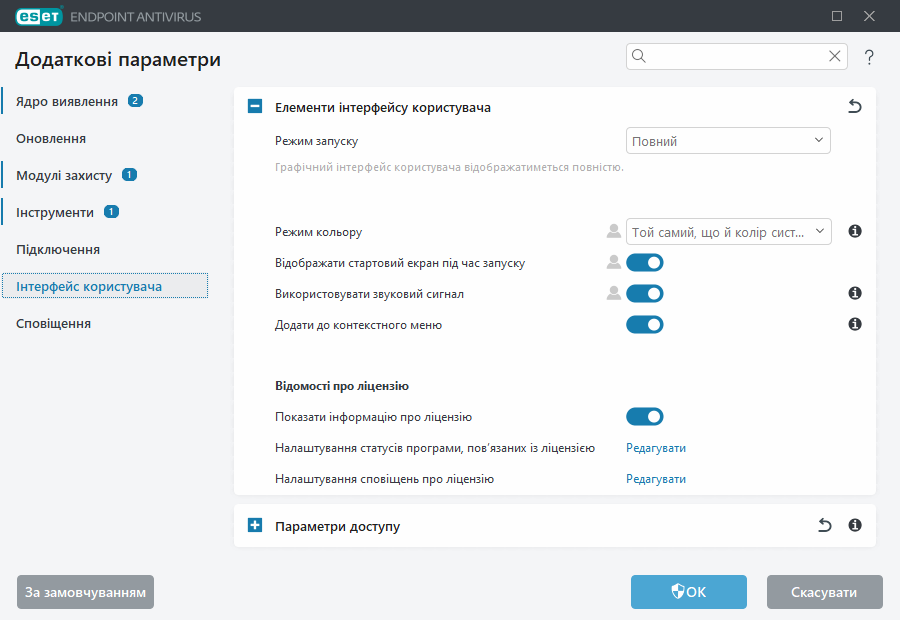Revert the 'Елементи інтерфейсу користувача' section with undo arrow

pyautogui.click(x=855, y=106)
